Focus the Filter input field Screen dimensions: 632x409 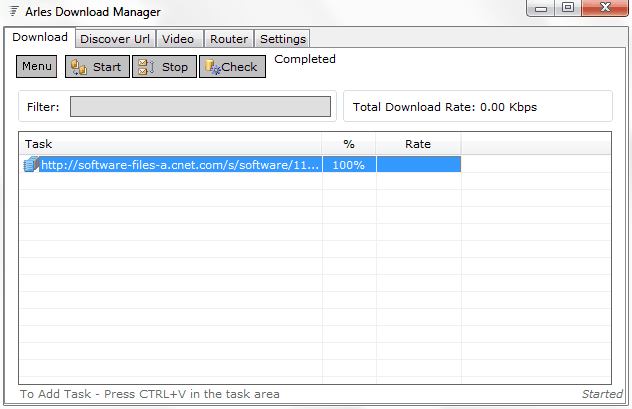point(200,106)
